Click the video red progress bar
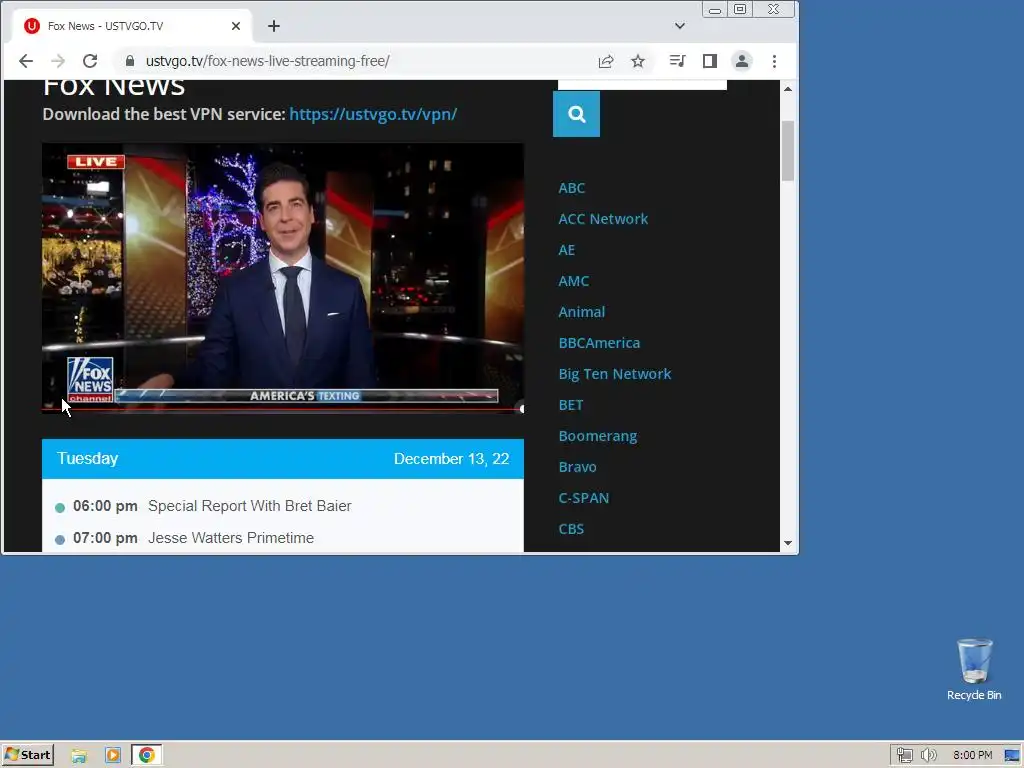The height and width of the screenshot is (768, 1024). click(283, 409)
